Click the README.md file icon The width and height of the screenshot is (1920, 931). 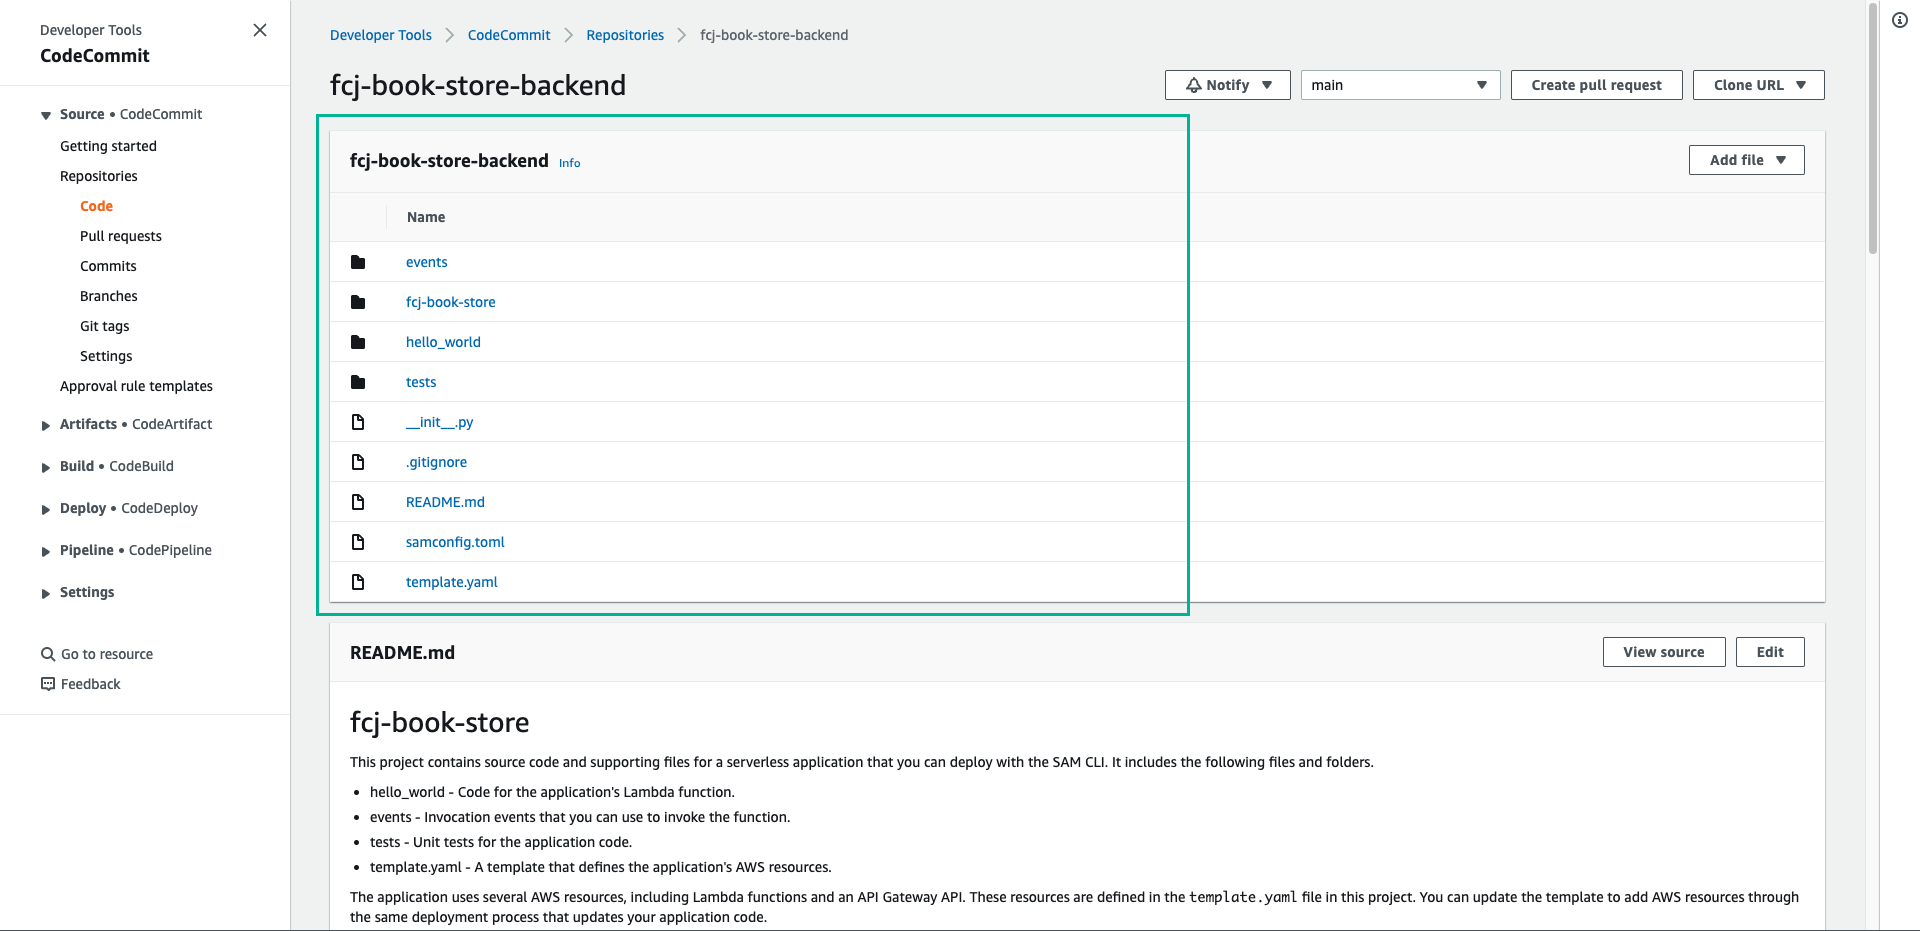coord(358,502)
